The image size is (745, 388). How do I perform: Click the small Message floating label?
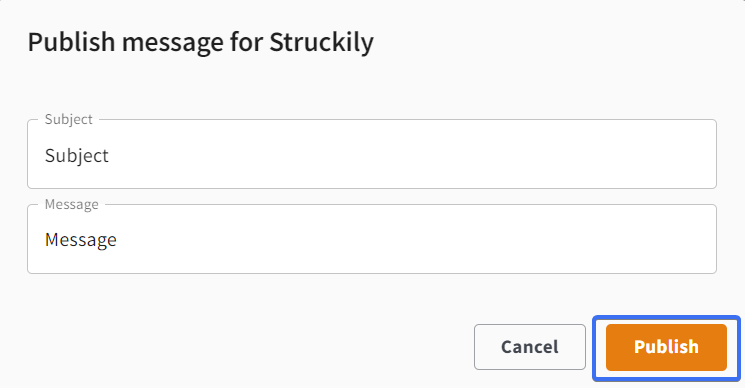[x=72, y=204]
